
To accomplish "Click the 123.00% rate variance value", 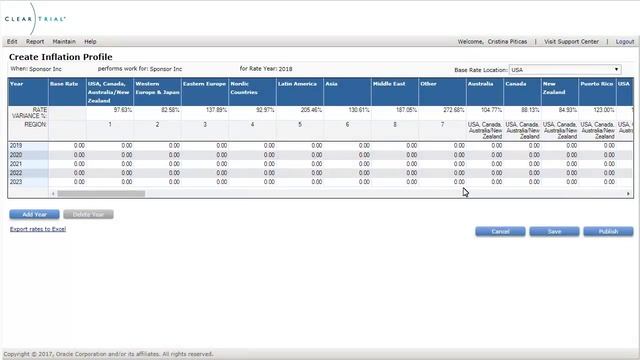I will 604,110.
